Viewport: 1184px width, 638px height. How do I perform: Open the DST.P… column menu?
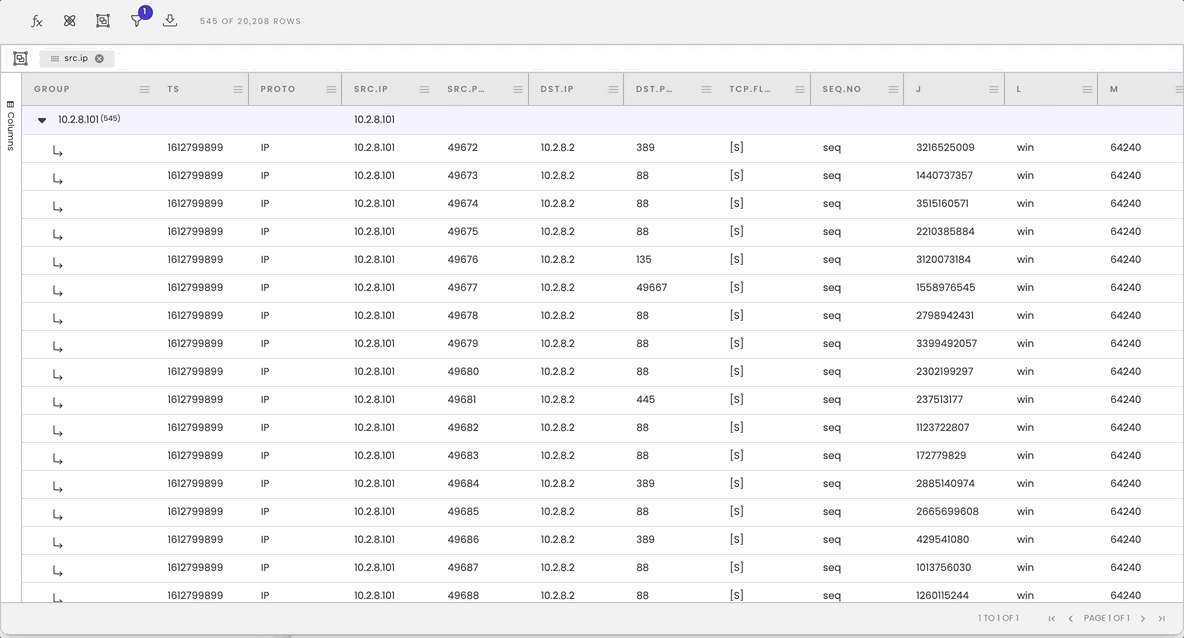pyautogui.click(x=706, y=89)
